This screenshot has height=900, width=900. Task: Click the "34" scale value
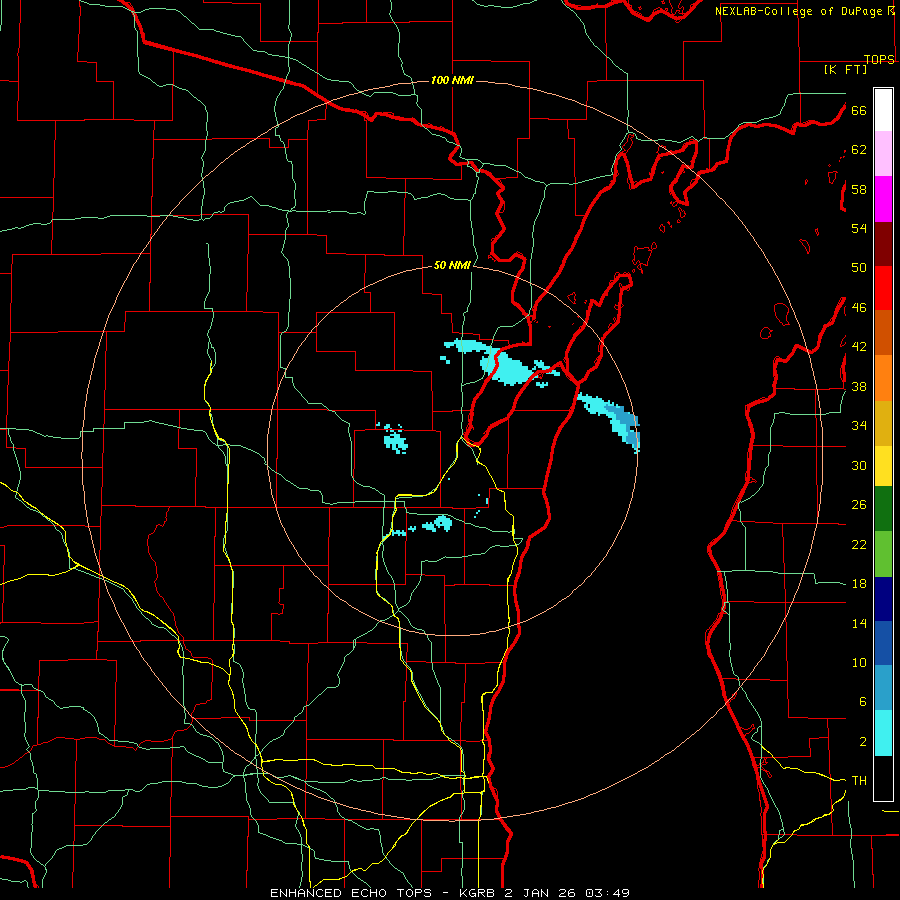pos(859,425)
